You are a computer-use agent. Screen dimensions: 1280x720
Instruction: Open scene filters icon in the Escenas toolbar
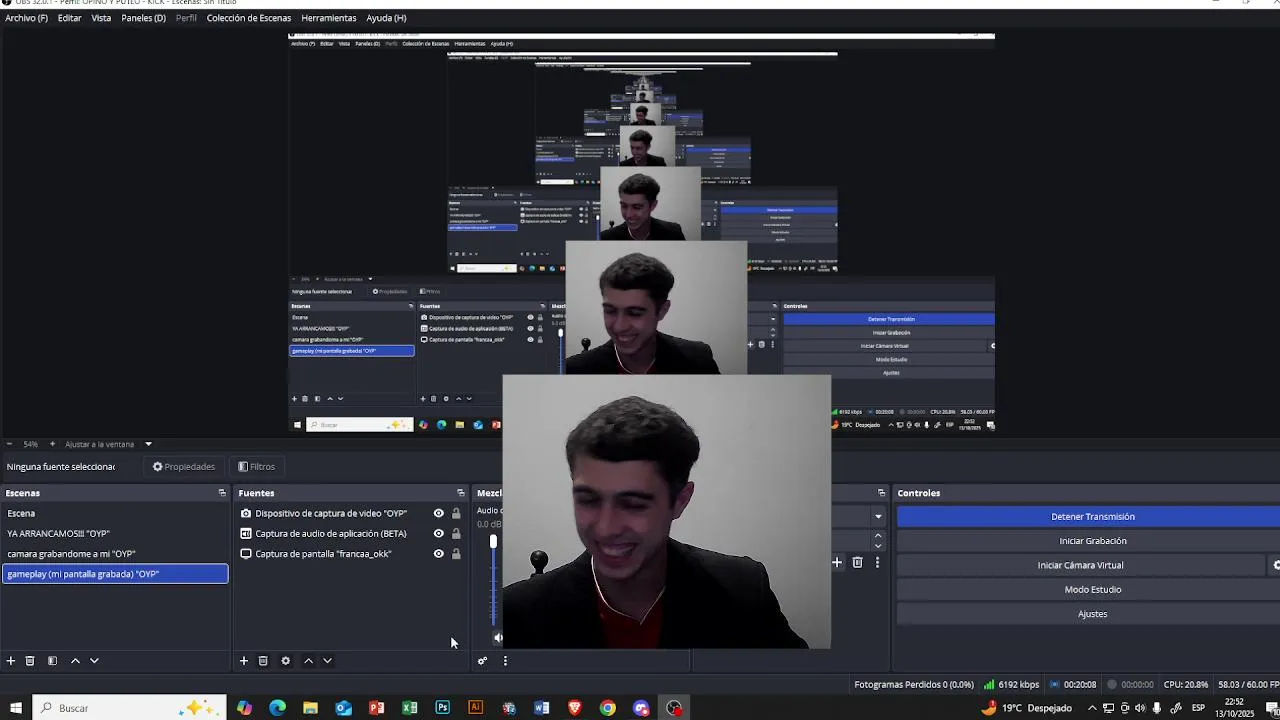tap(52, 661)
